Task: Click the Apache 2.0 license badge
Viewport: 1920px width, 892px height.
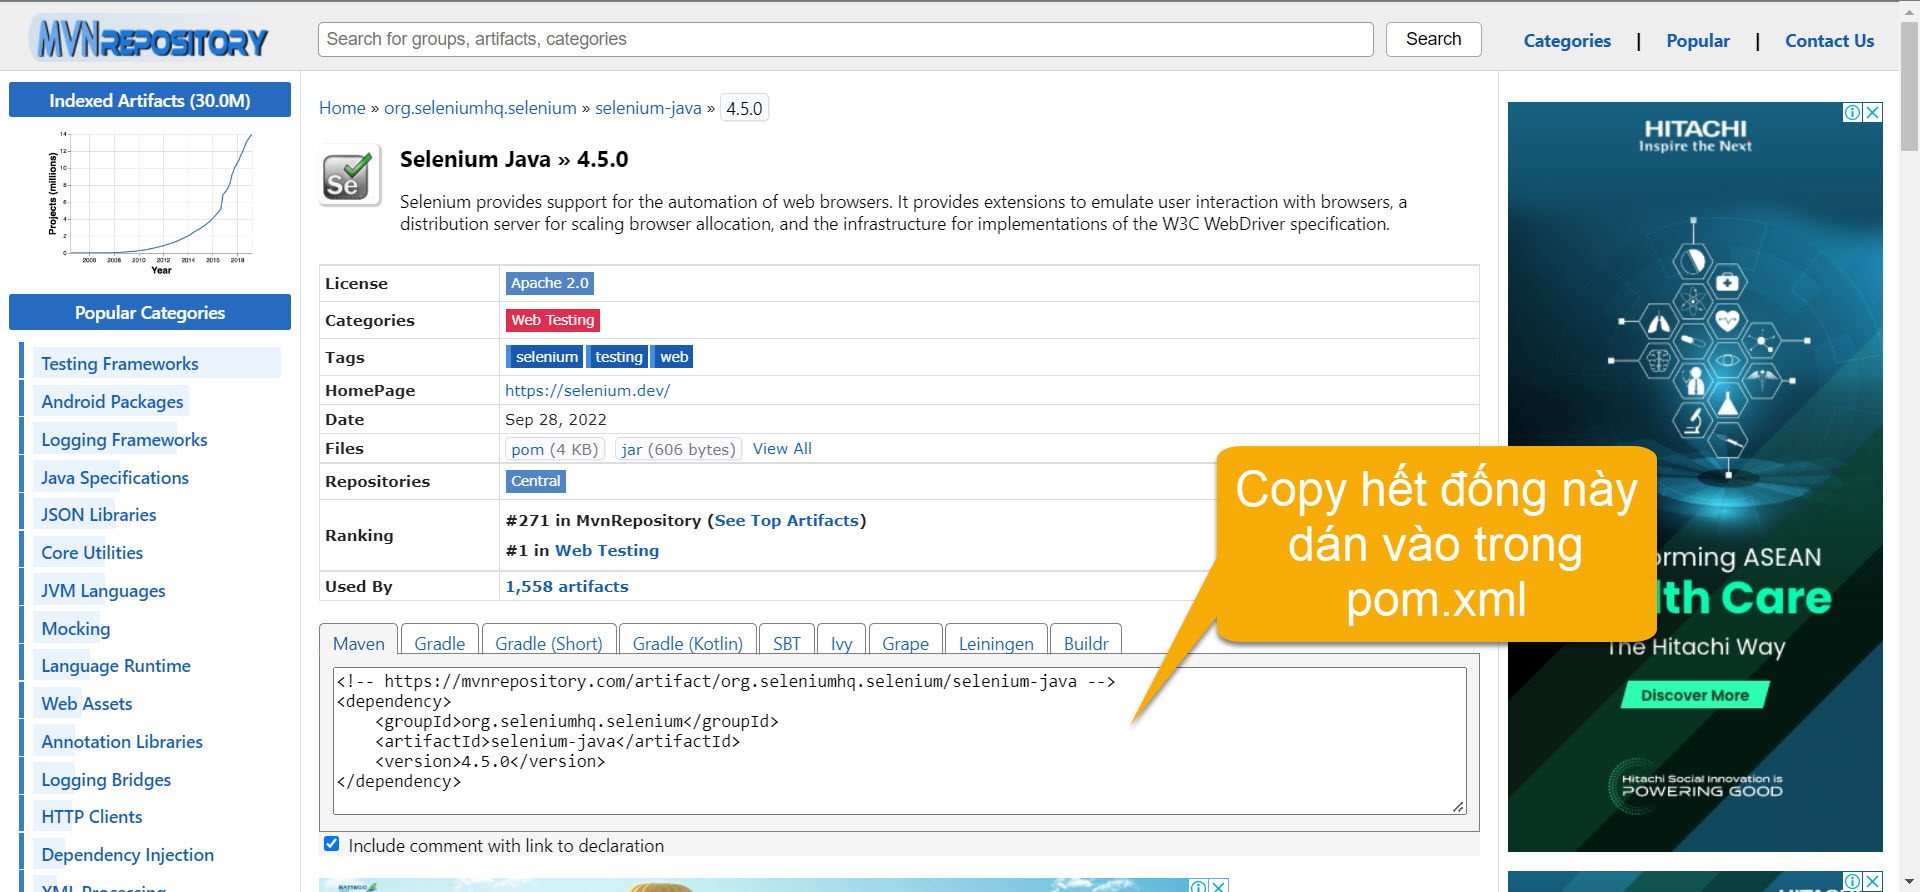Action: coord(550,283)
